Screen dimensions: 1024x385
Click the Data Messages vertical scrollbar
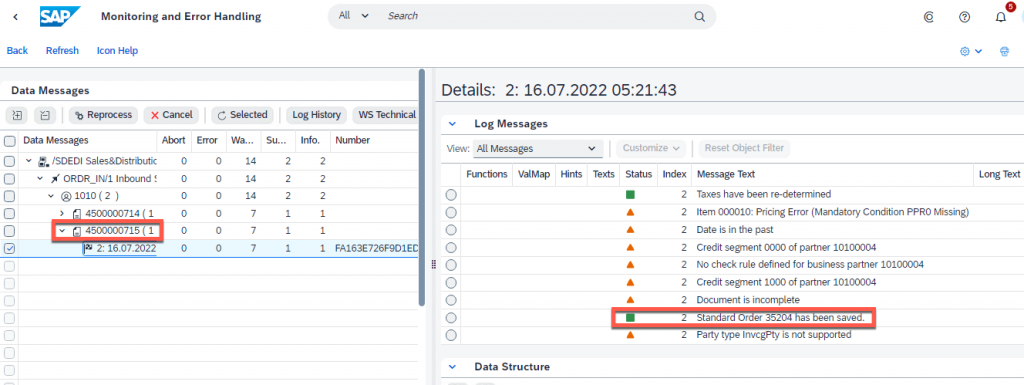[422, 188]
